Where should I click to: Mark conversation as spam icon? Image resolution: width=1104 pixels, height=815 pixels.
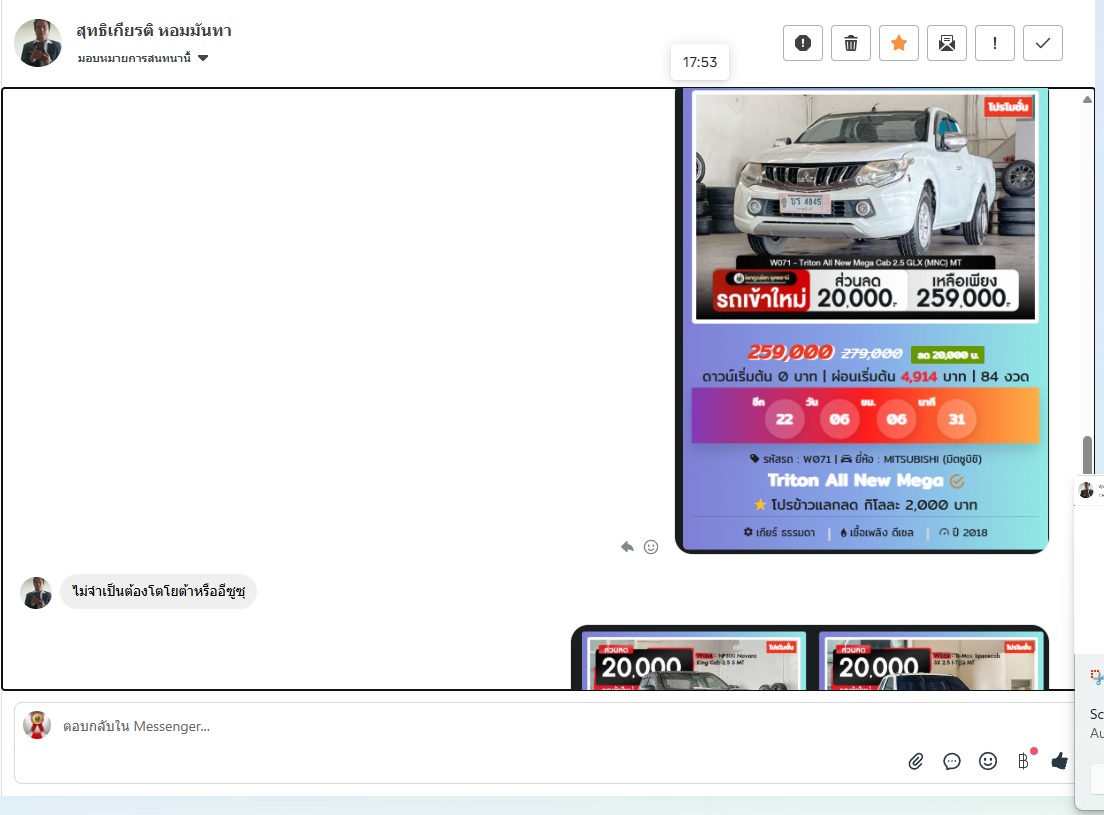click(803, 43)
